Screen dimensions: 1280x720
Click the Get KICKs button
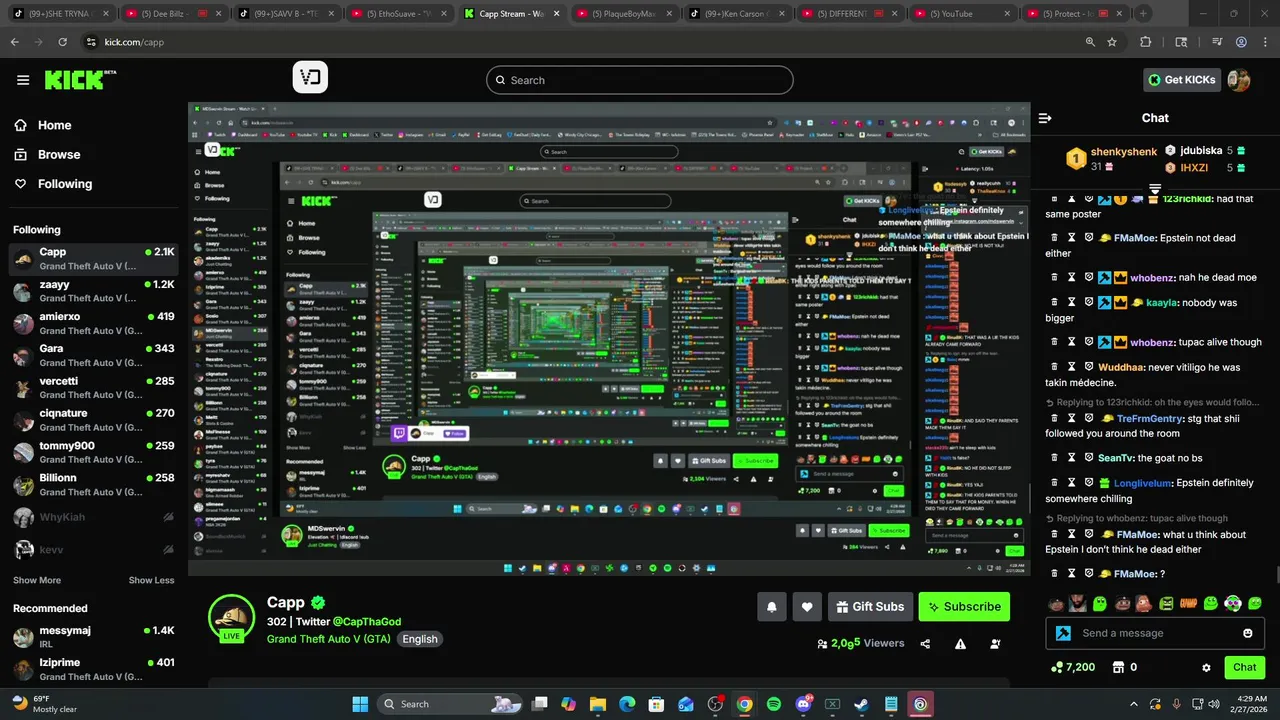[1181, 80]
